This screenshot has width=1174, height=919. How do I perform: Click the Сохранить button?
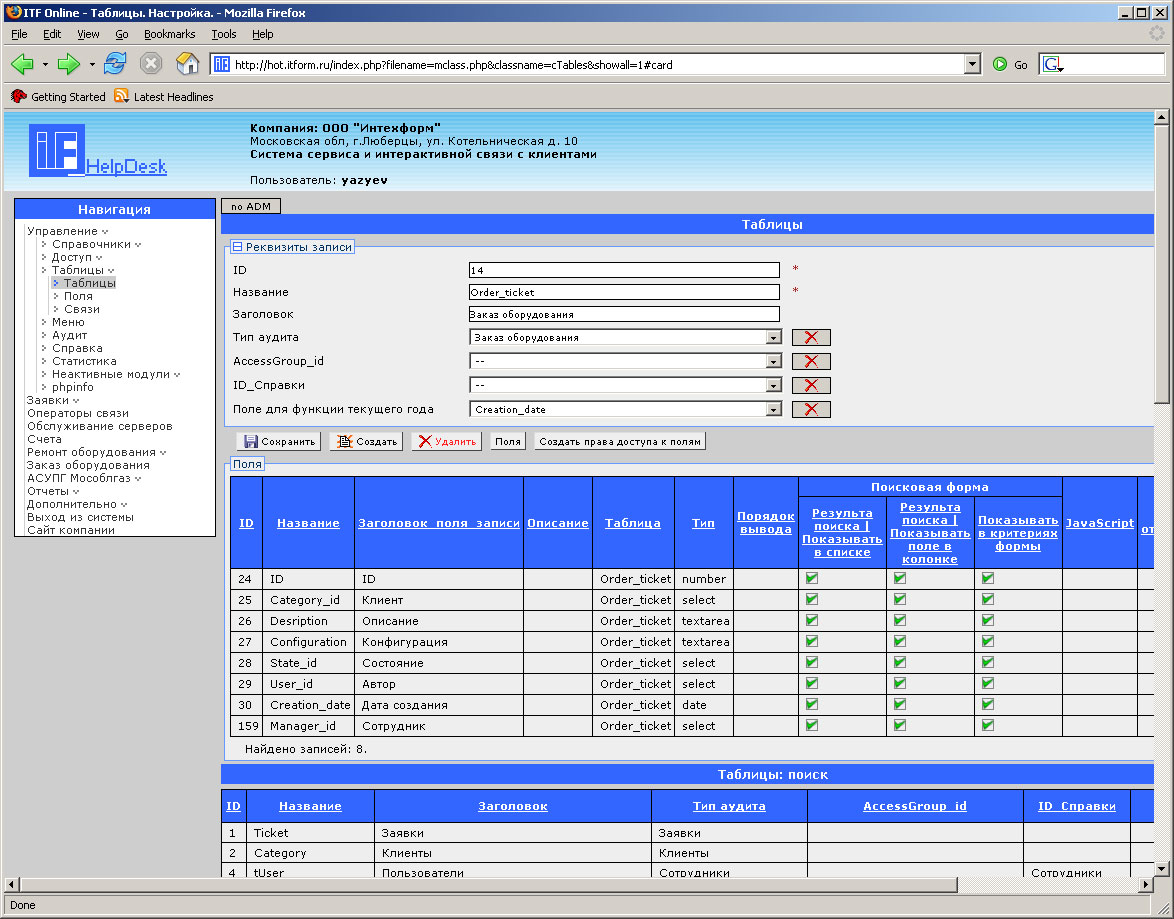point(279,441)
